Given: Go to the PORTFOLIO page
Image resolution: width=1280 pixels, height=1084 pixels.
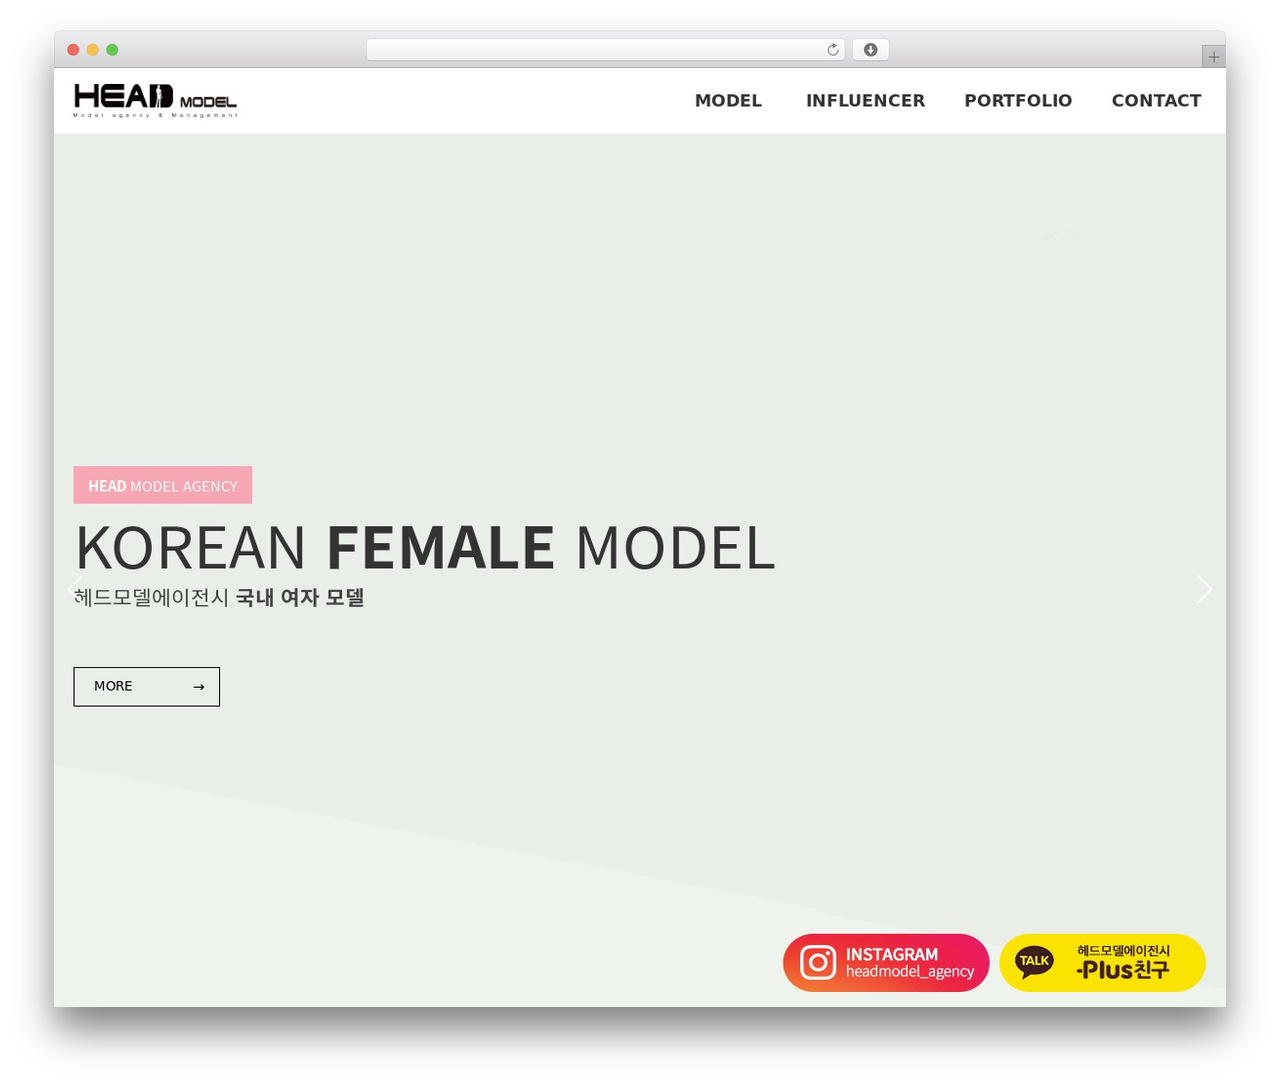Looking at the screenshot, I should 1018,100.
